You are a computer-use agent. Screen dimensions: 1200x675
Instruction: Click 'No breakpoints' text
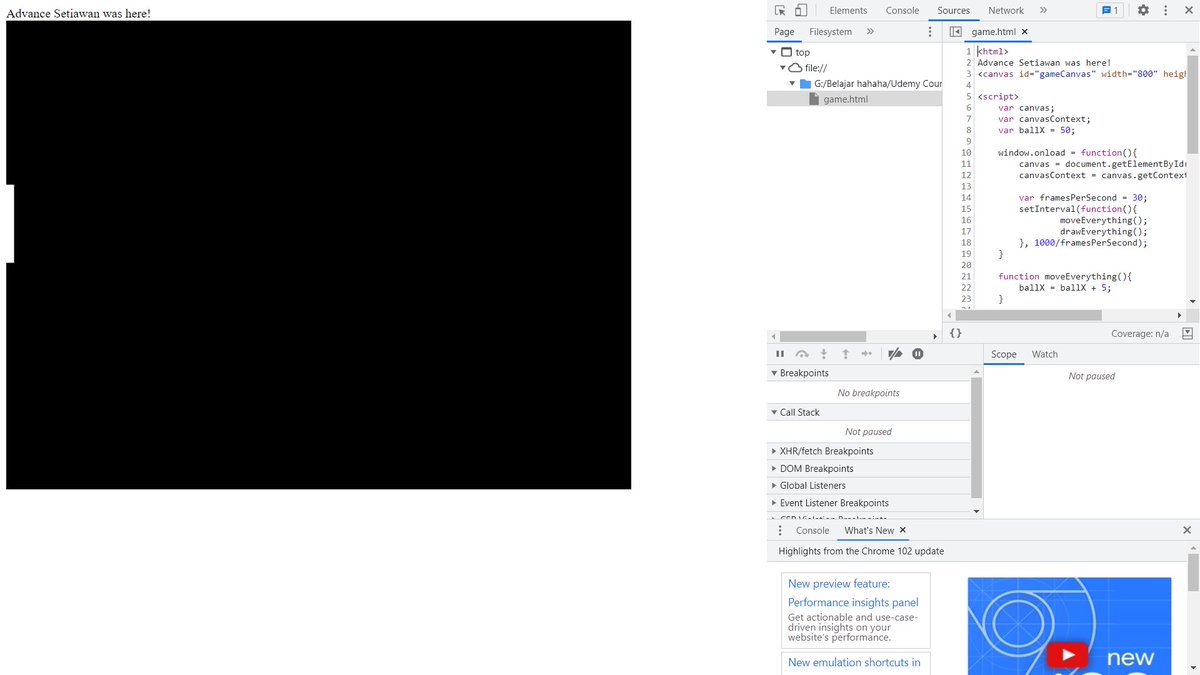(868, 393)
